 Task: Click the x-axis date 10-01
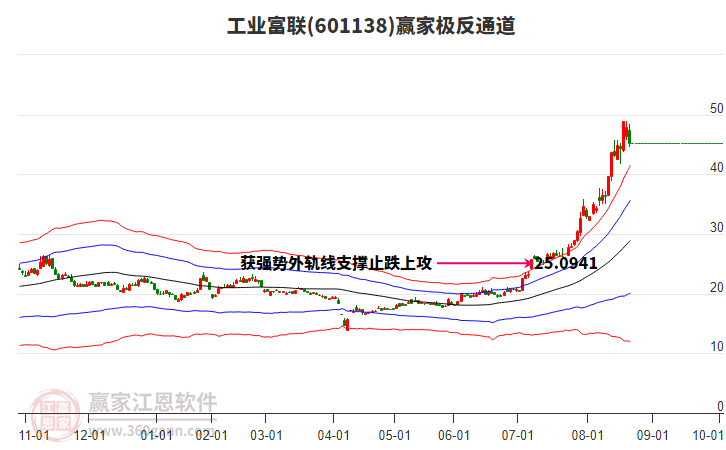[708, 436]
